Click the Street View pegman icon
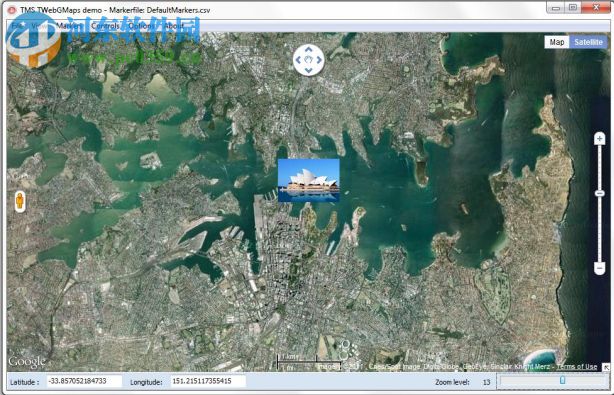This screenshot has width=614, height=395. click(20, 202)
